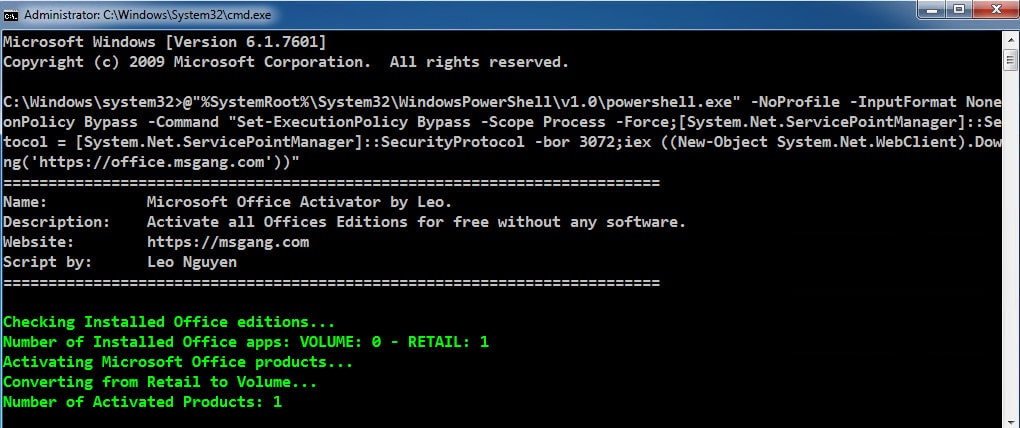Click the Microsoft Corporation copyright line

[286, 62]
